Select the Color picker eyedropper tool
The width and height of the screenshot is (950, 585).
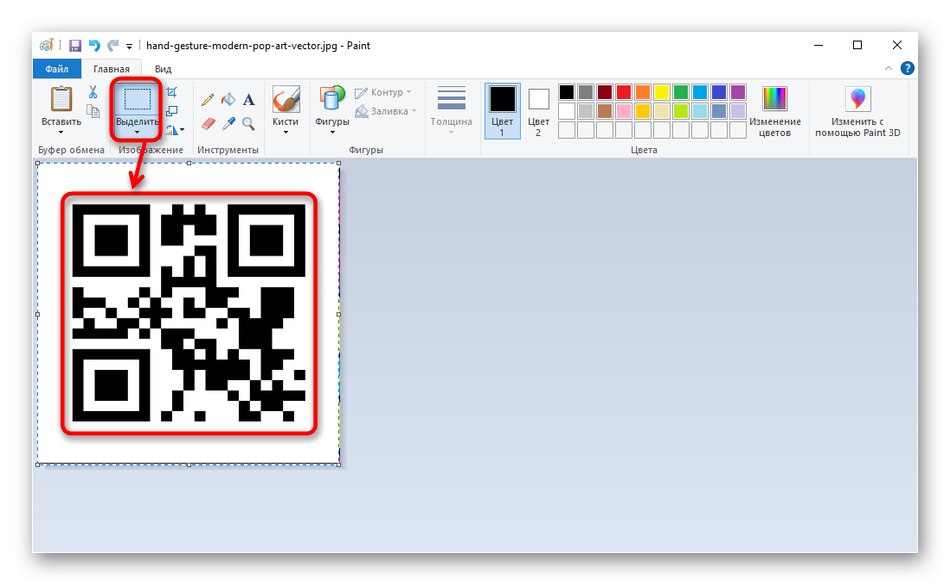tap(228, 124)
